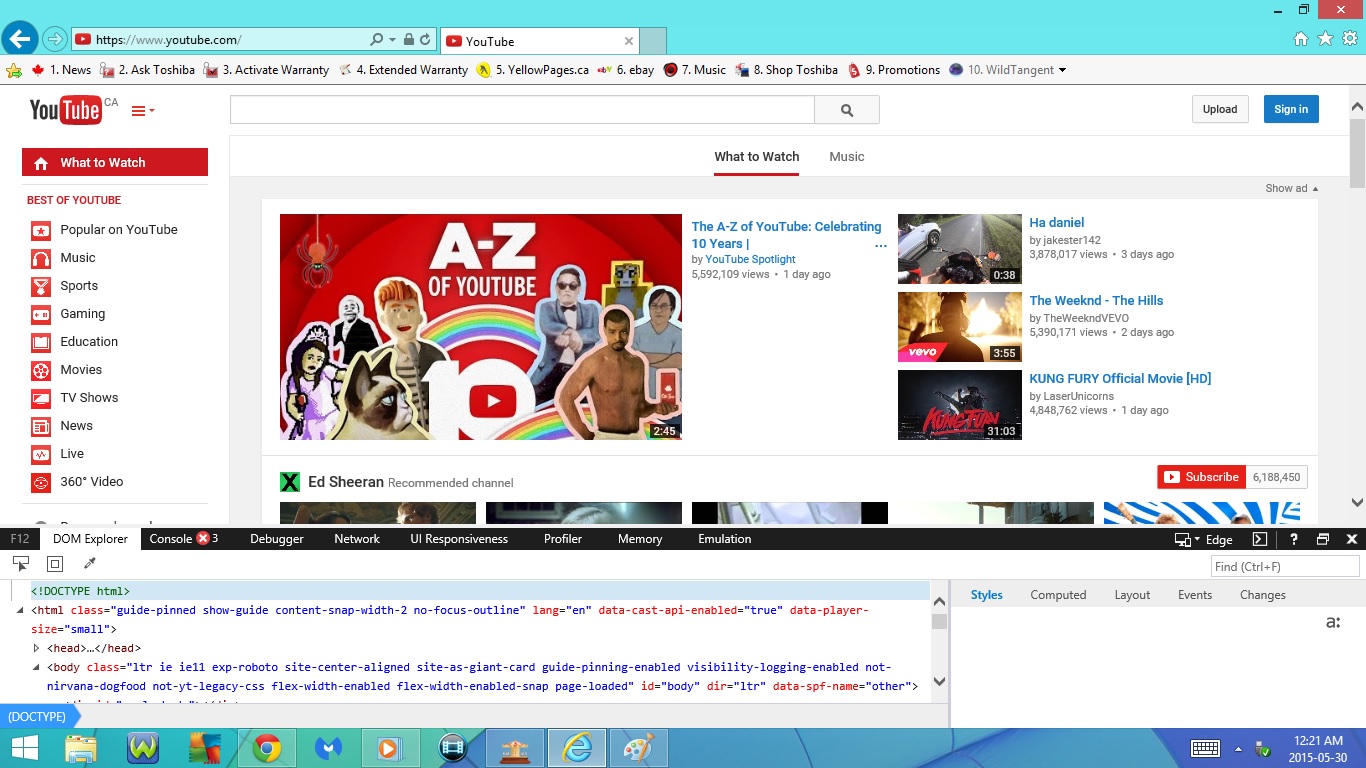Click the Live icon in sidebar
Viewport: 1366px width, 768px height.
(41, 454)
